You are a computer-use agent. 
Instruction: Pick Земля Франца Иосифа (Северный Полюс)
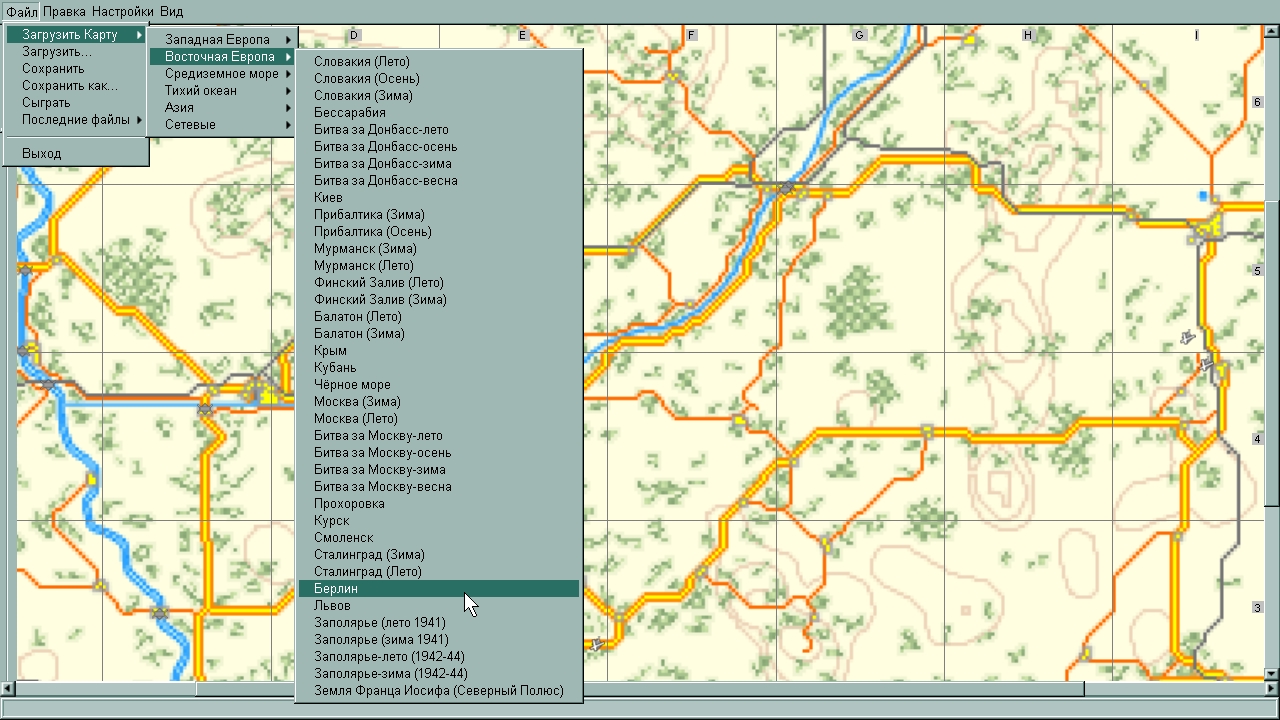pyautogui.click(x=438, y=691)
